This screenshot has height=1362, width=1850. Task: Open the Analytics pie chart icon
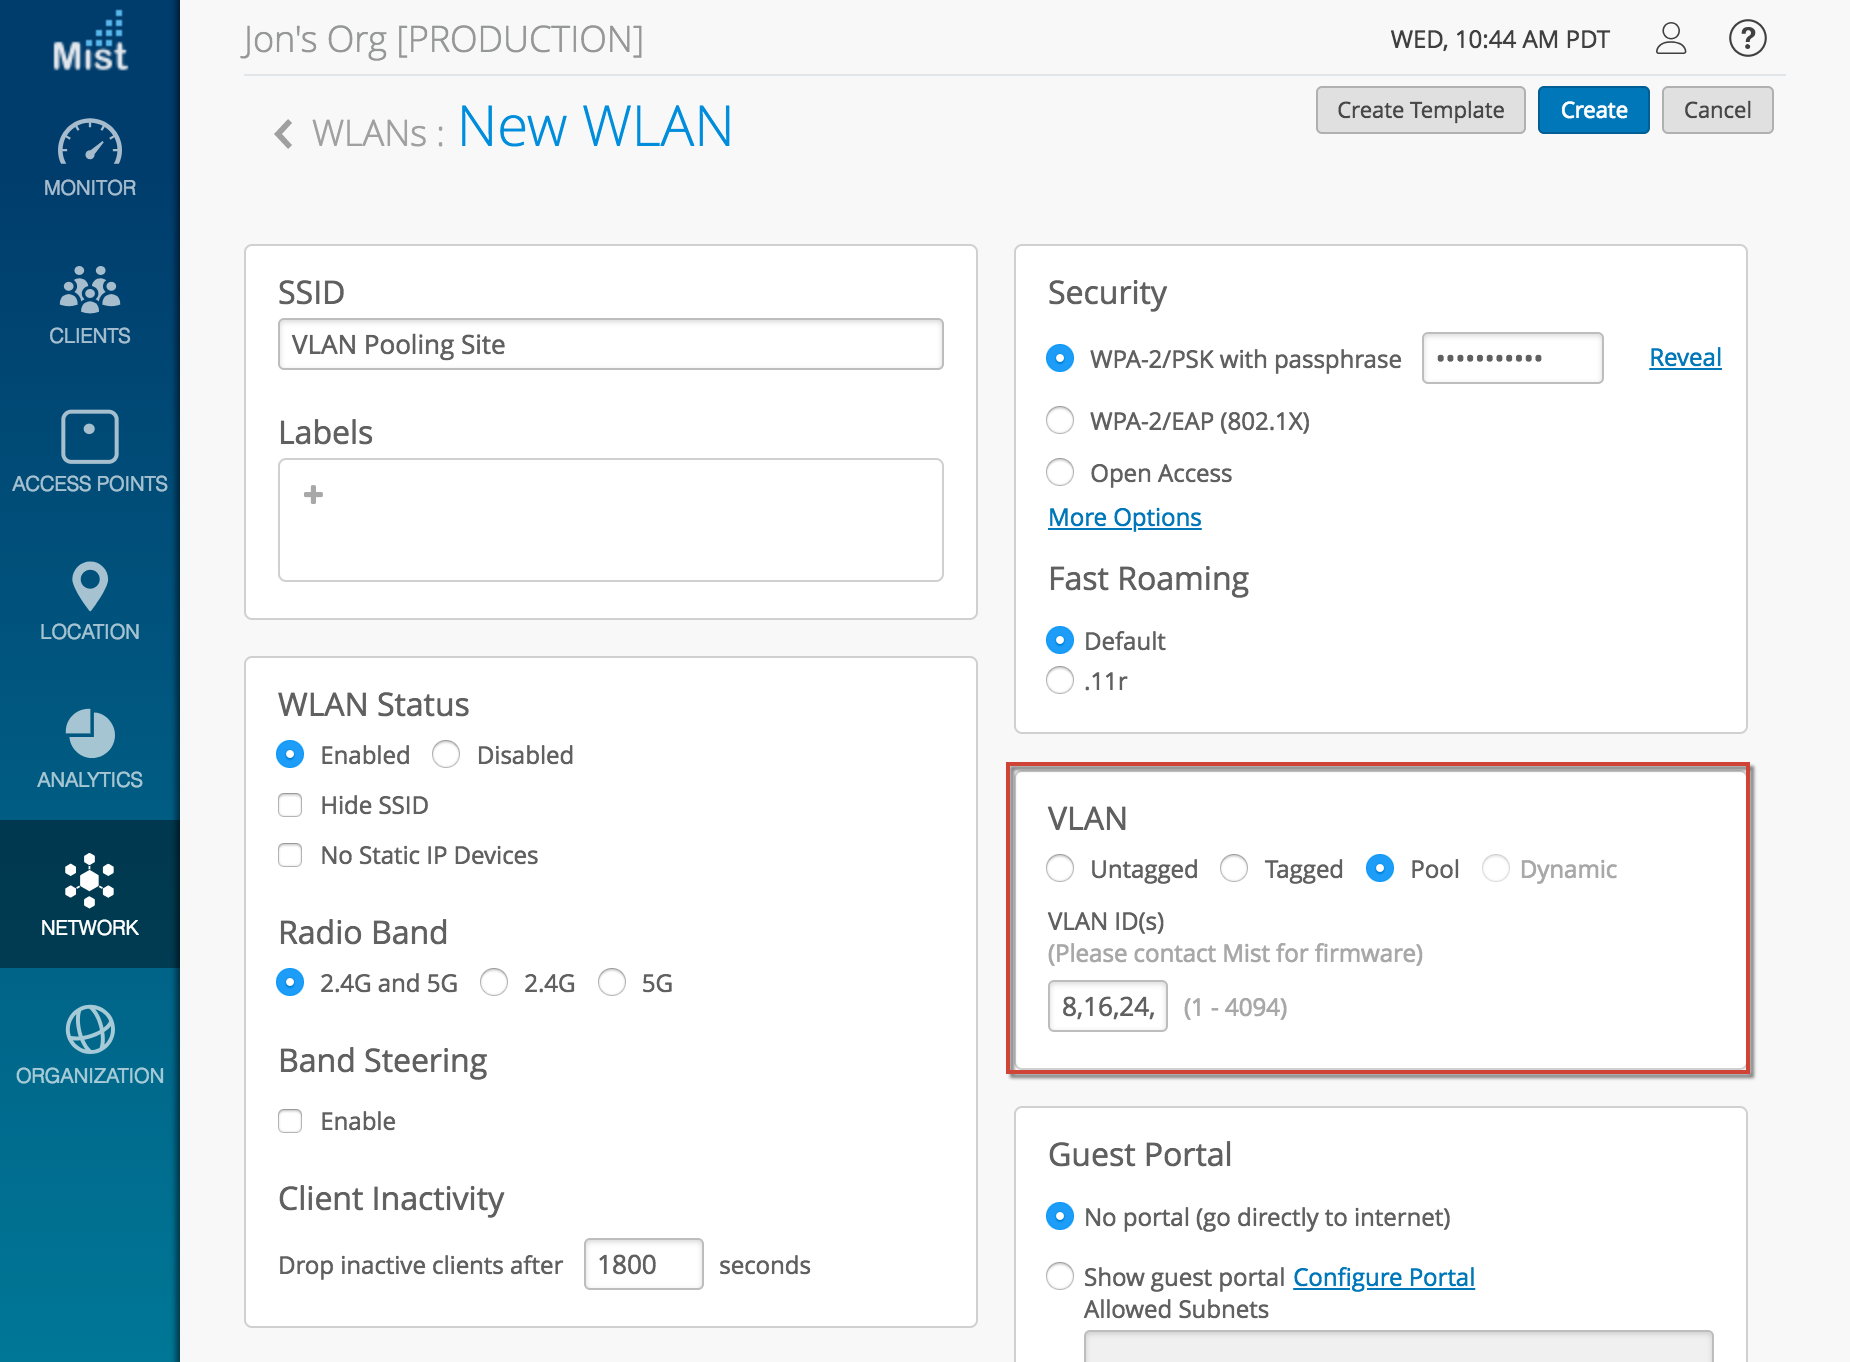[x=90, y=734]
